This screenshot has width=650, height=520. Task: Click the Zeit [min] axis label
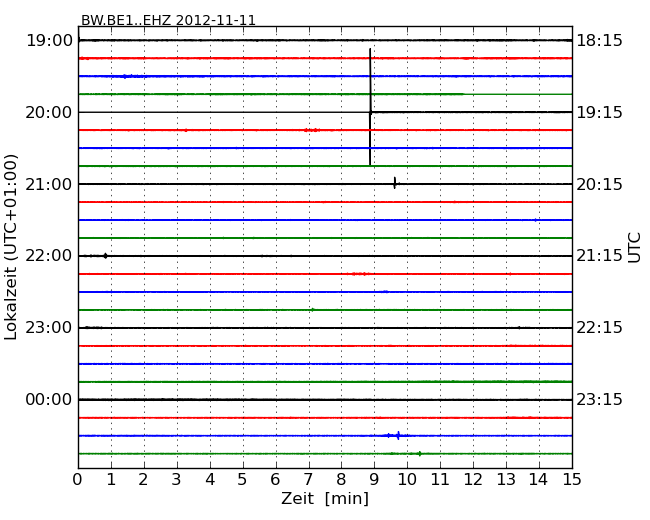coord(325,498)
